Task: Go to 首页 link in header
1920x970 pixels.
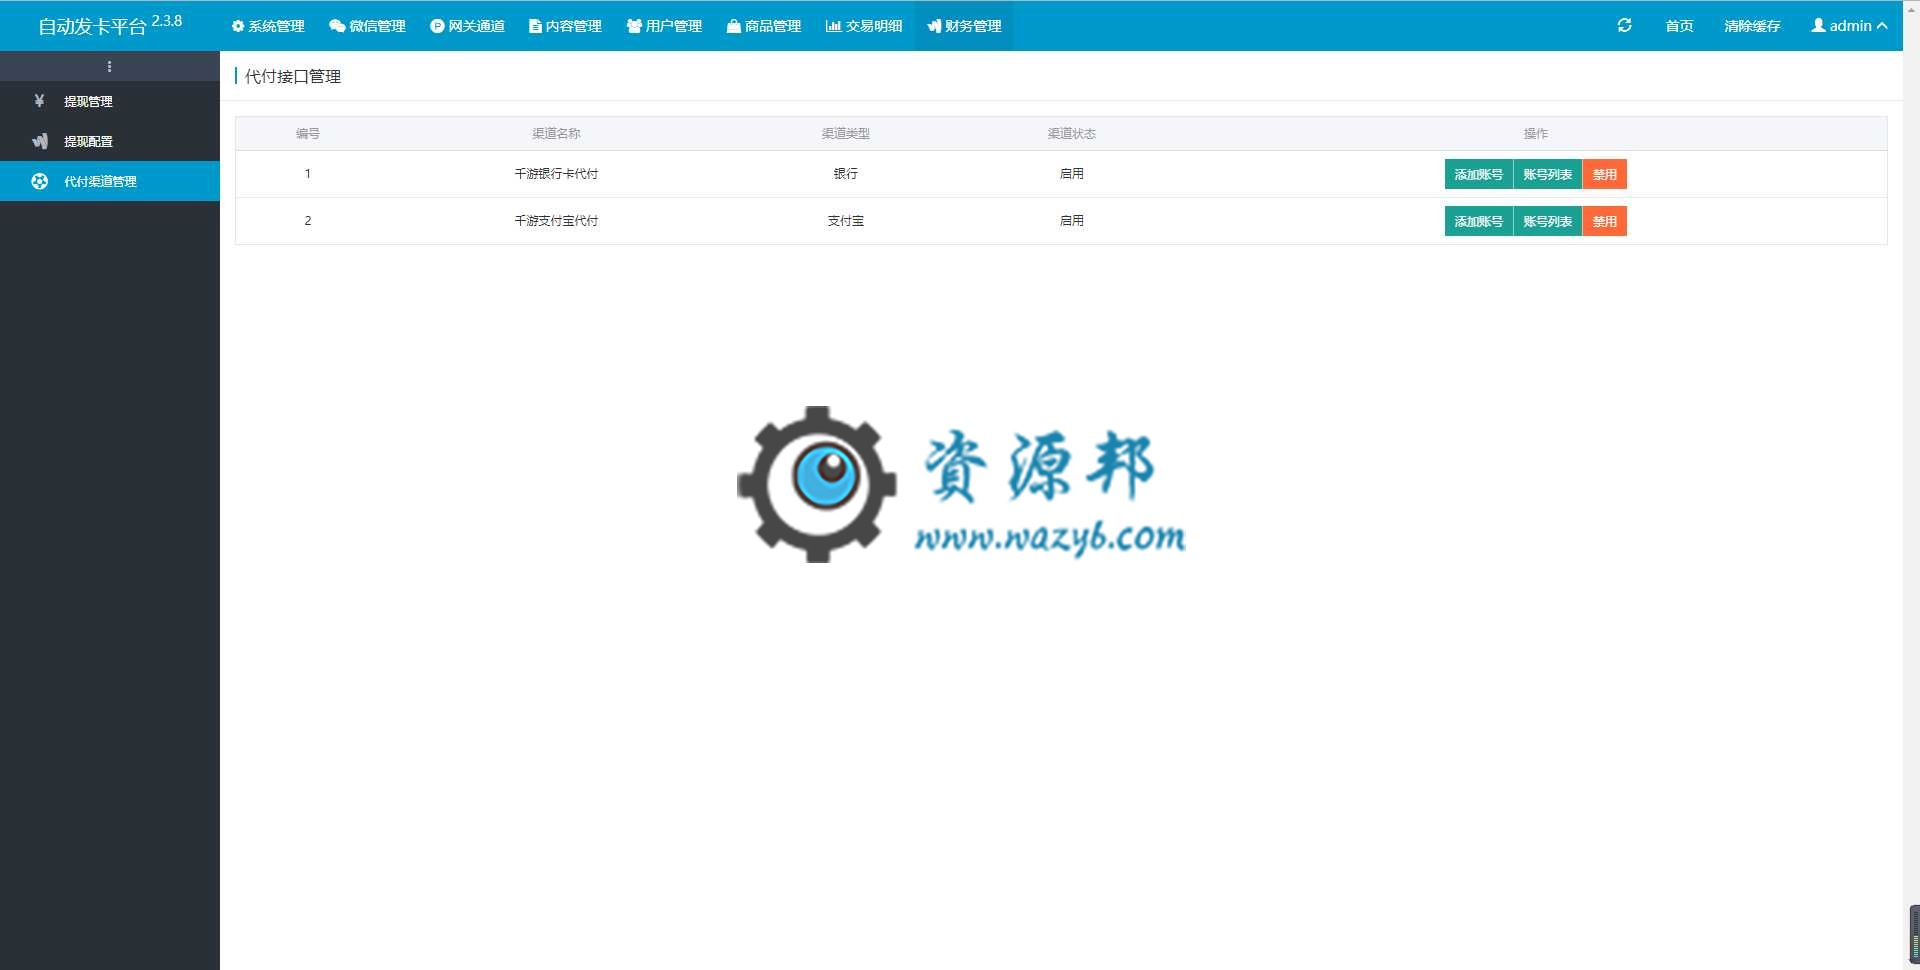Action: pyautogui.click(x=1679, y=26)
